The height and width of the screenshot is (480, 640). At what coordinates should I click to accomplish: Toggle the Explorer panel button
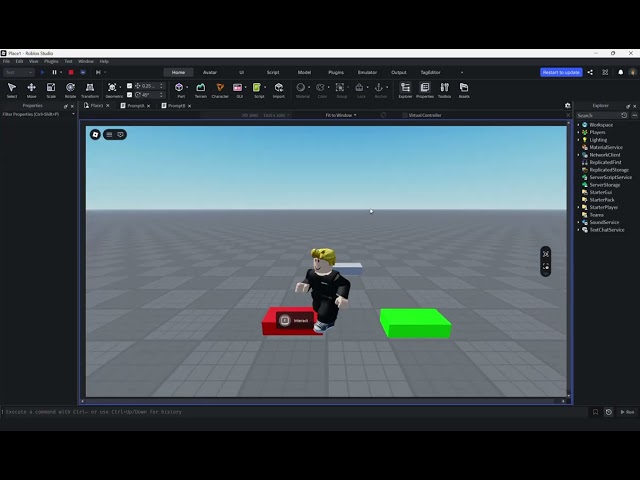pyautogui.click(x=405, y=90)
